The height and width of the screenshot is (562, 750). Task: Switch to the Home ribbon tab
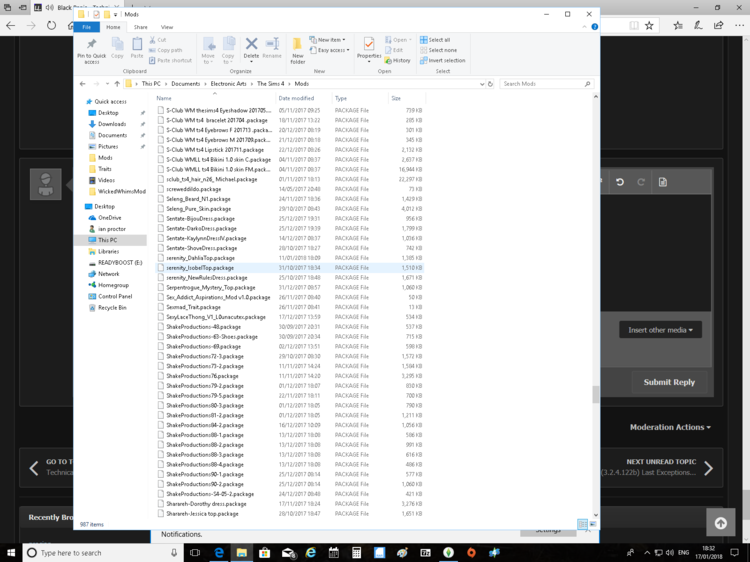[113, 27]
